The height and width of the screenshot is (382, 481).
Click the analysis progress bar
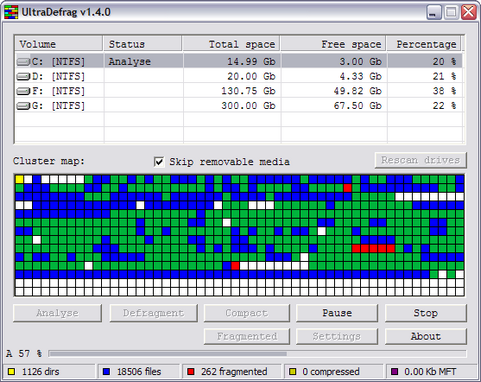coord(257,354)
